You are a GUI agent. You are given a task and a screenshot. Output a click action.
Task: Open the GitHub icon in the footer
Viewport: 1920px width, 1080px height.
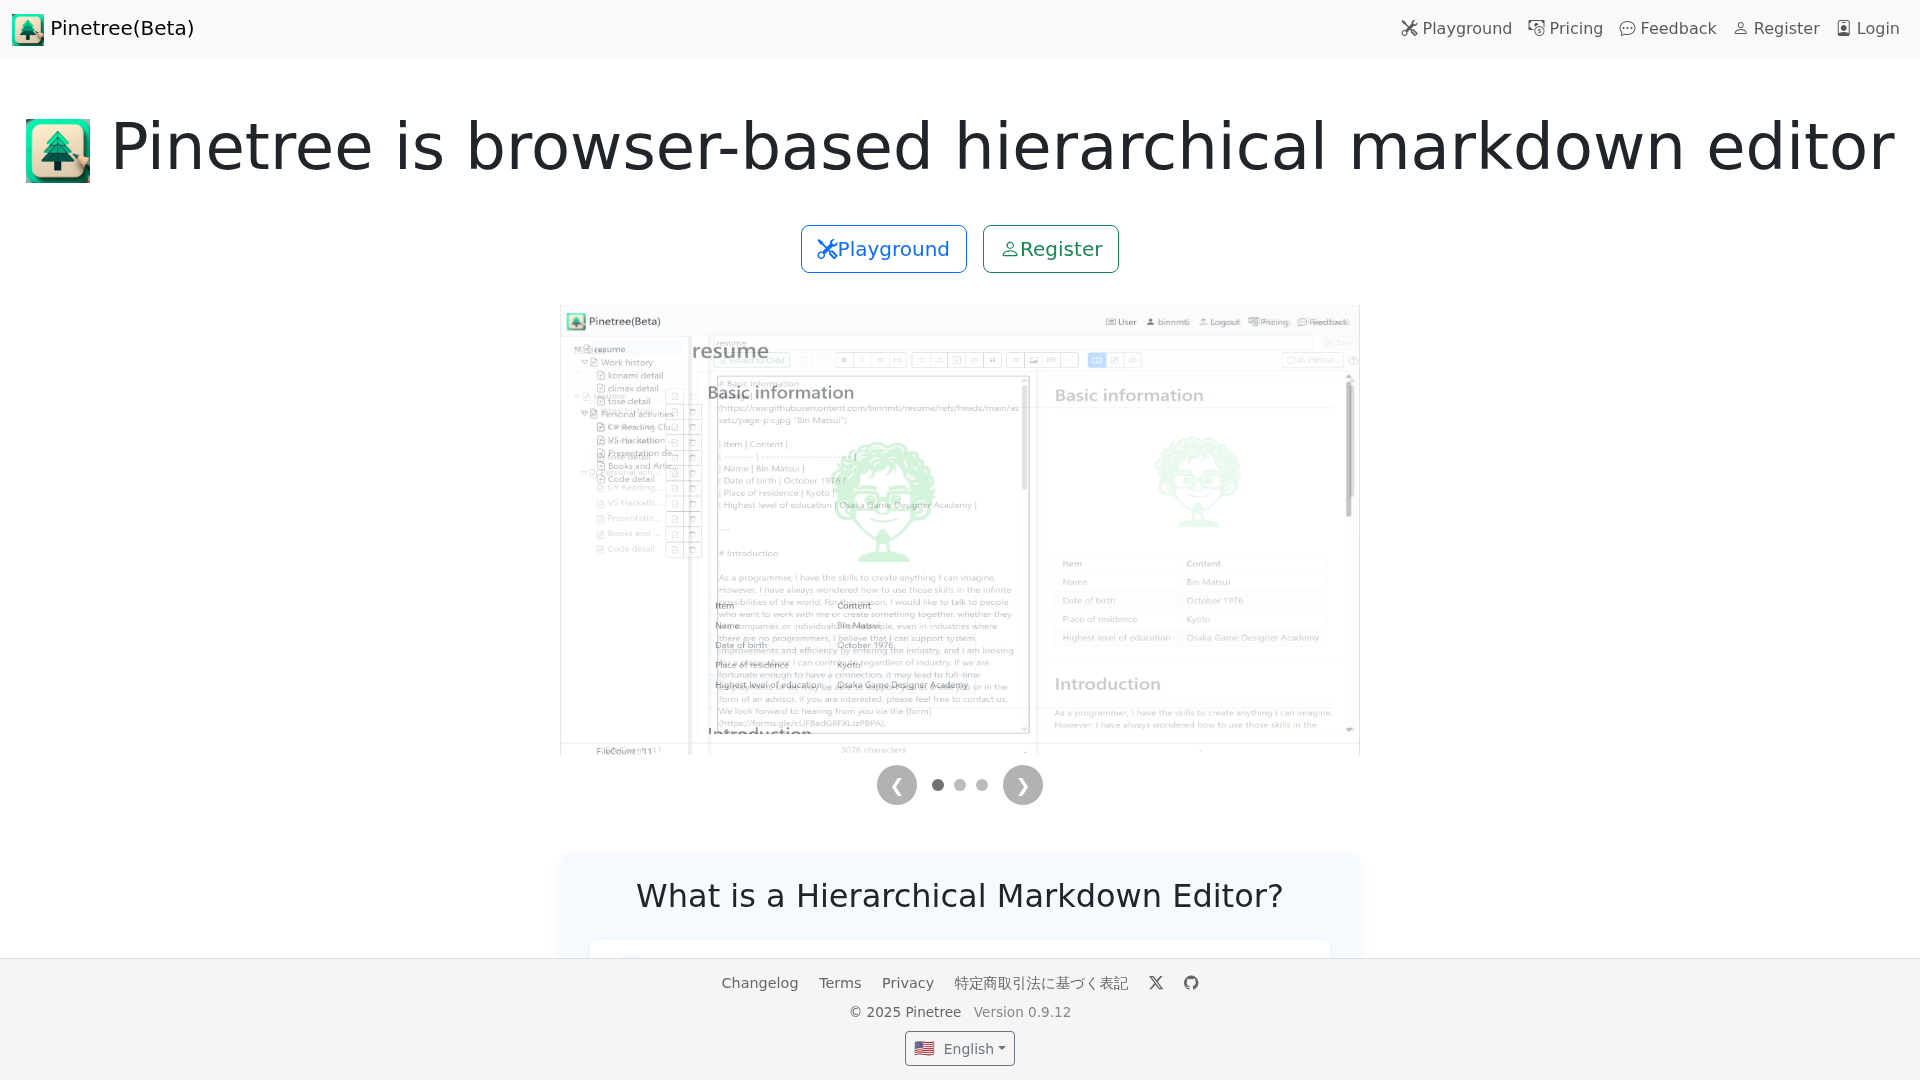[1191, 983]
